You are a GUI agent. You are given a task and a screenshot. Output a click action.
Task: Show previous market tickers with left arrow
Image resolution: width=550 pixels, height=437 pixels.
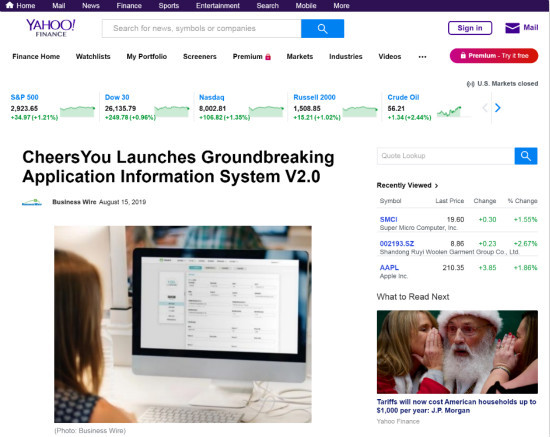(x=485, y=108)
